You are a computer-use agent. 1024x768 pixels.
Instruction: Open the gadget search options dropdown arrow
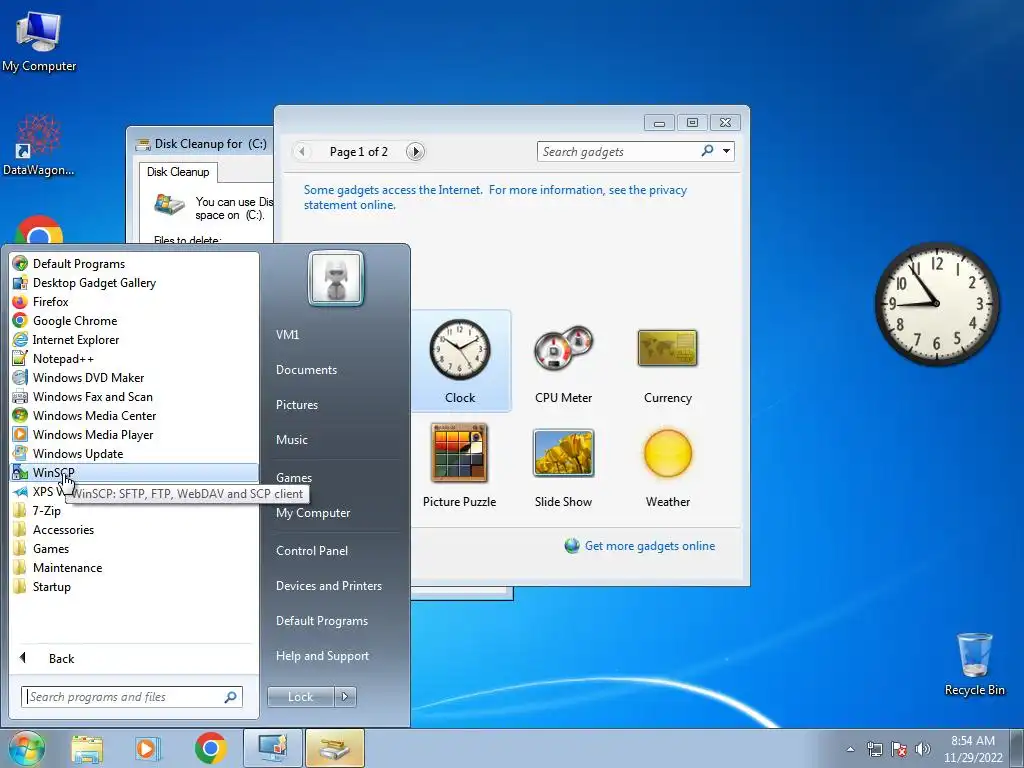[726, 152]
